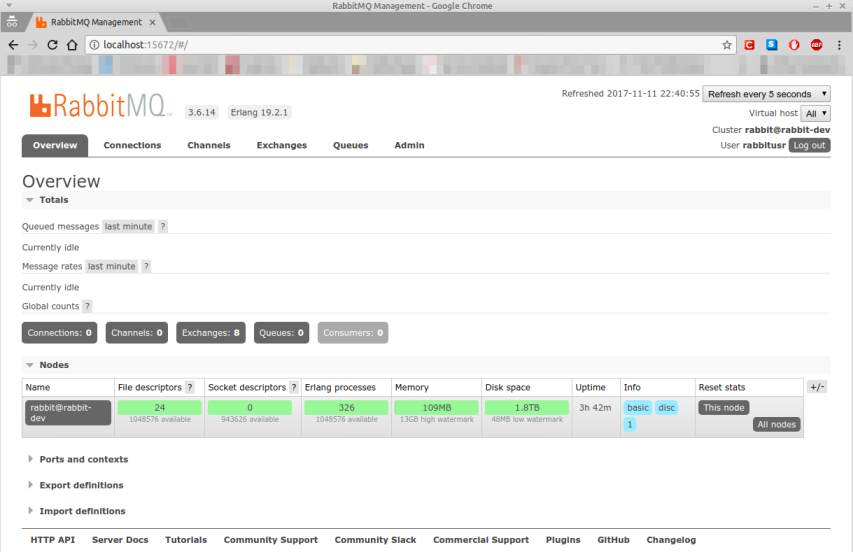Expand the Import definitions section

pos(82,511)
